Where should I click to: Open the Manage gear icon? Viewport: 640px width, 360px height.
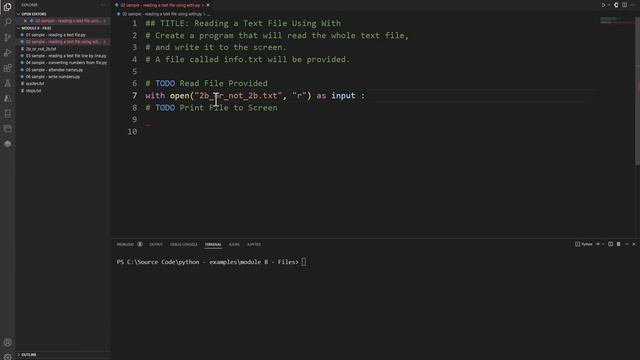pos(7,357)
